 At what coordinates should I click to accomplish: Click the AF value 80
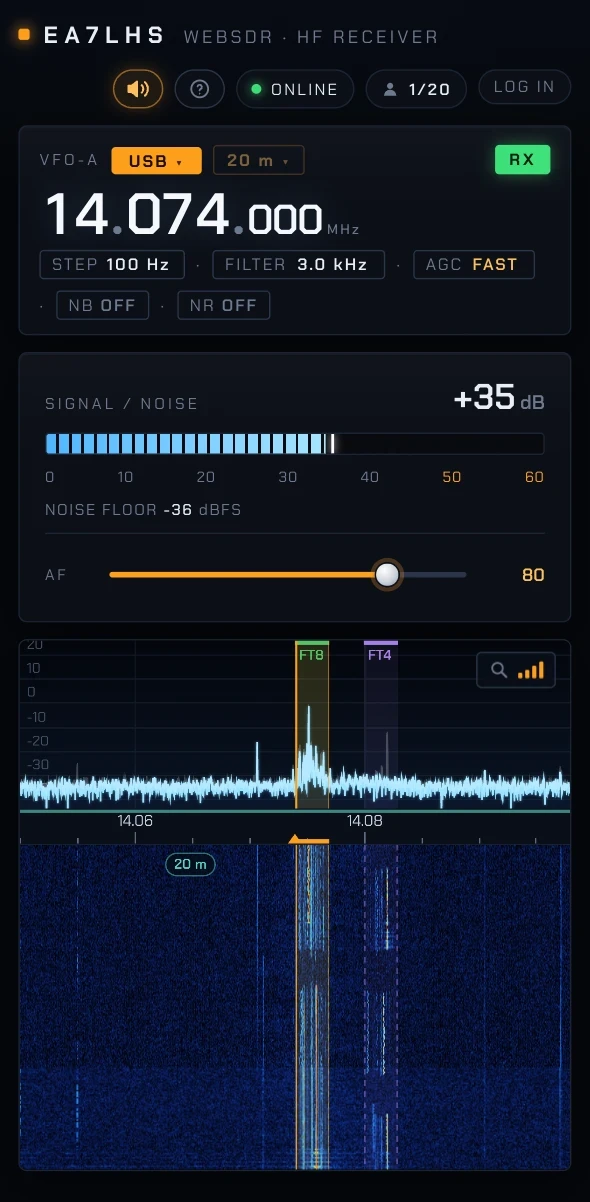(x=533, y=575)
